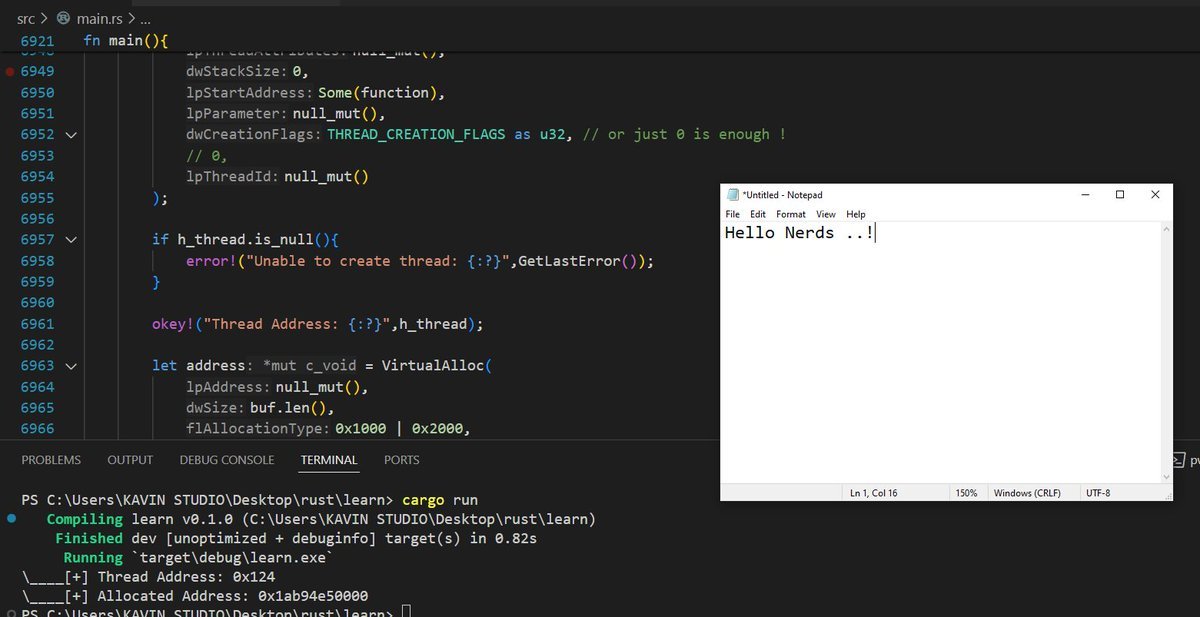Close the Untitled Notepad window
Screen dimensions: 1200x617
pyautogui.click(x=1155, y=195)
